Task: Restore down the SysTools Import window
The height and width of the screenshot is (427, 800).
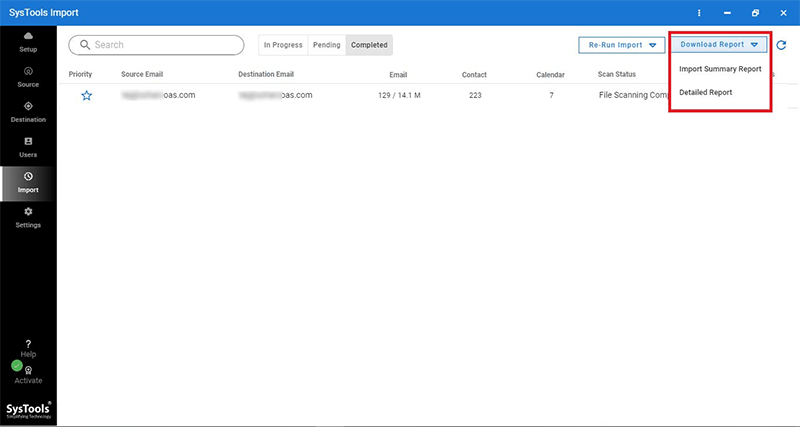Action: 756,13
